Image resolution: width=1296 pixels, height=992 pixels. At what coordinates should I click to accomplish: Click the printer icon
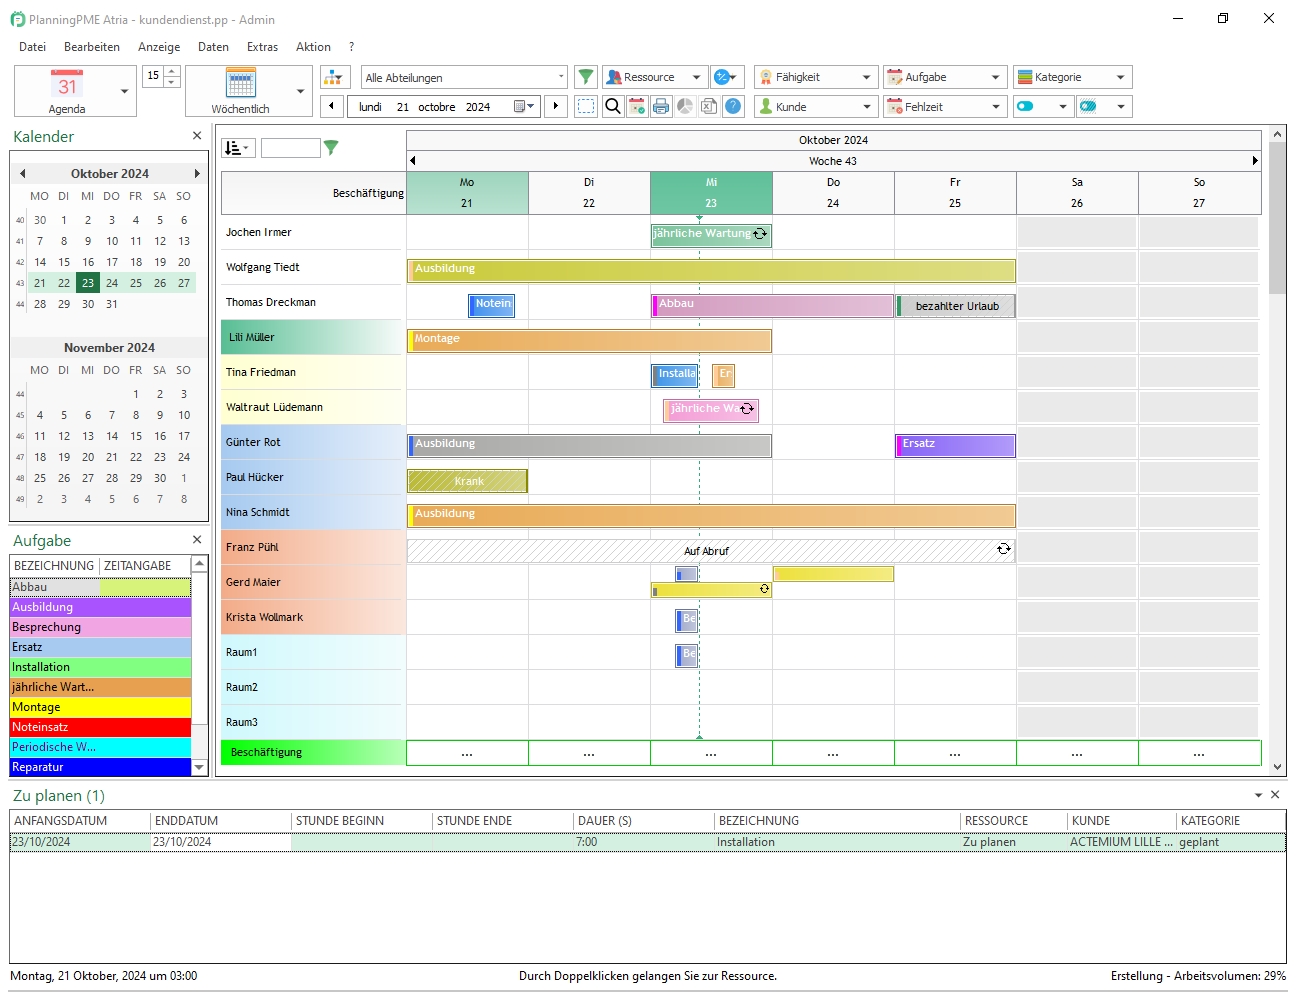[661, 106]
